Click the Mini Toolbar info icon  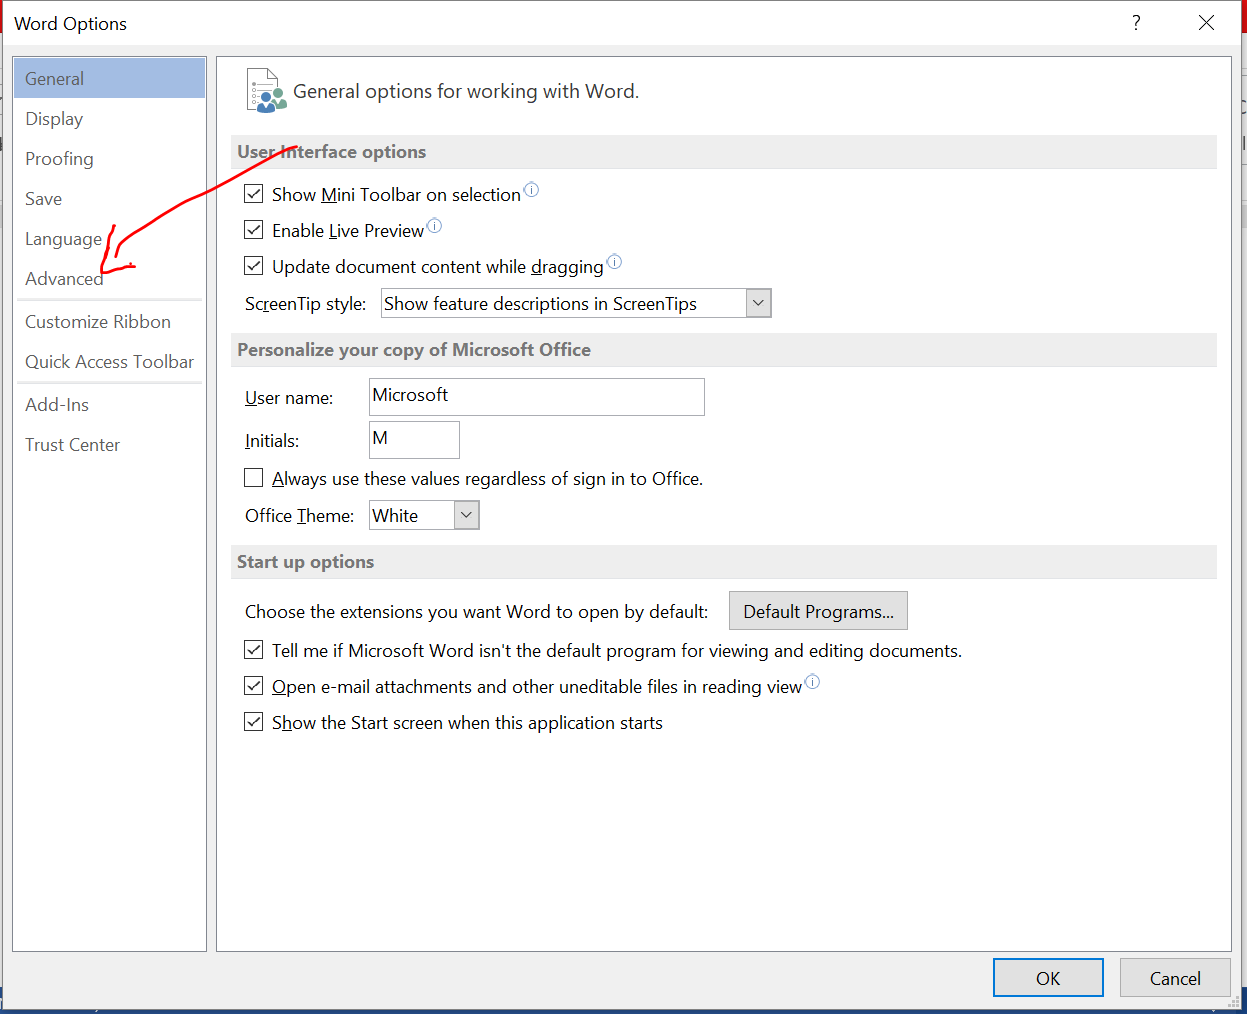531,189
